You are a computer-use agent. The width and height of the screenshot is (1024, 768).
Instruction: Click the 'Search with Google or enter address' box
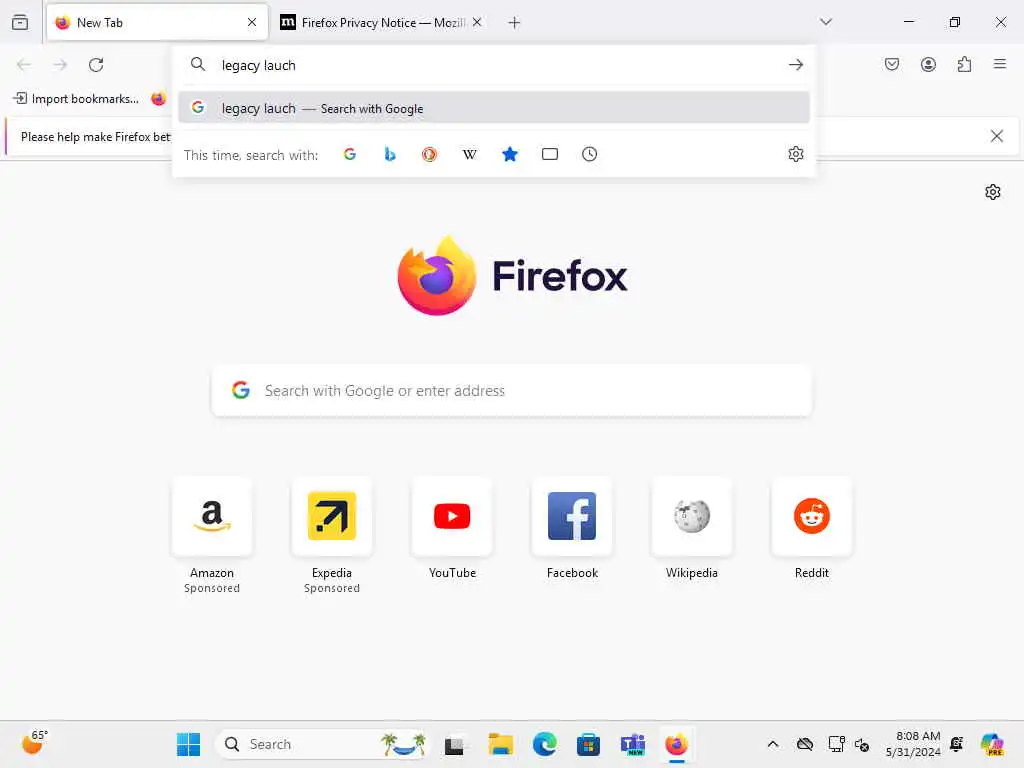(x=512, y=391)
